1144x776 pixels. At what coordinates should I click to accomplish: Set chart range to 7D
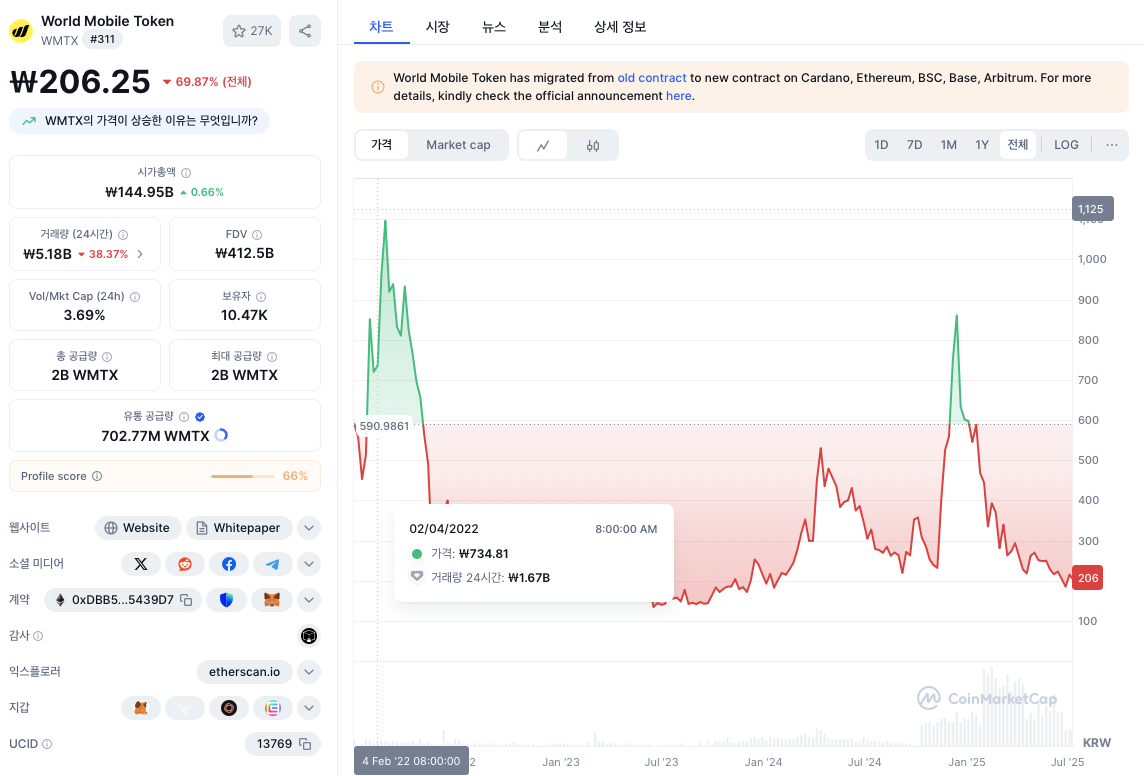pyautogui.click(x=914, y=144)
